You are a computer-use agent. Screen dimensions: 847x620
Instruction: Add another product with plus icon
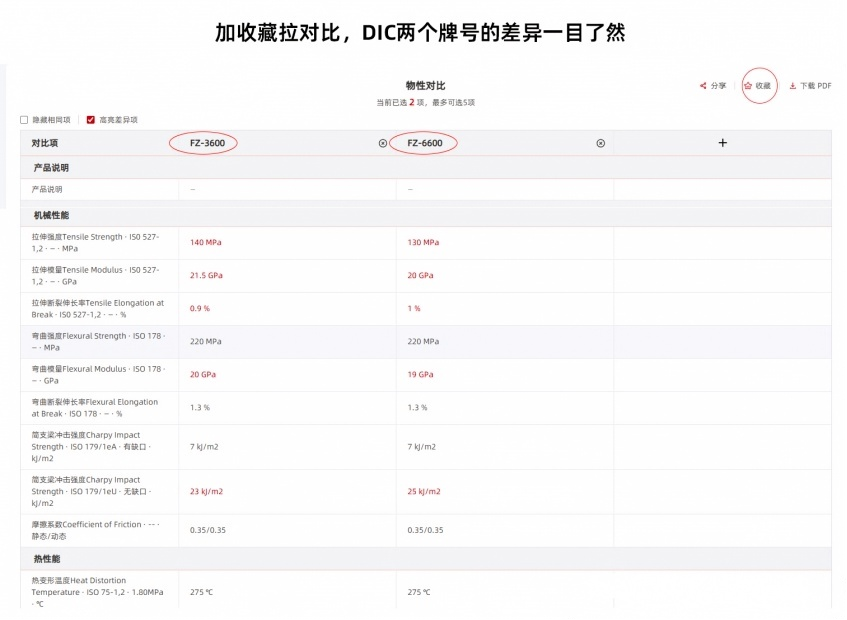[723, 143]
